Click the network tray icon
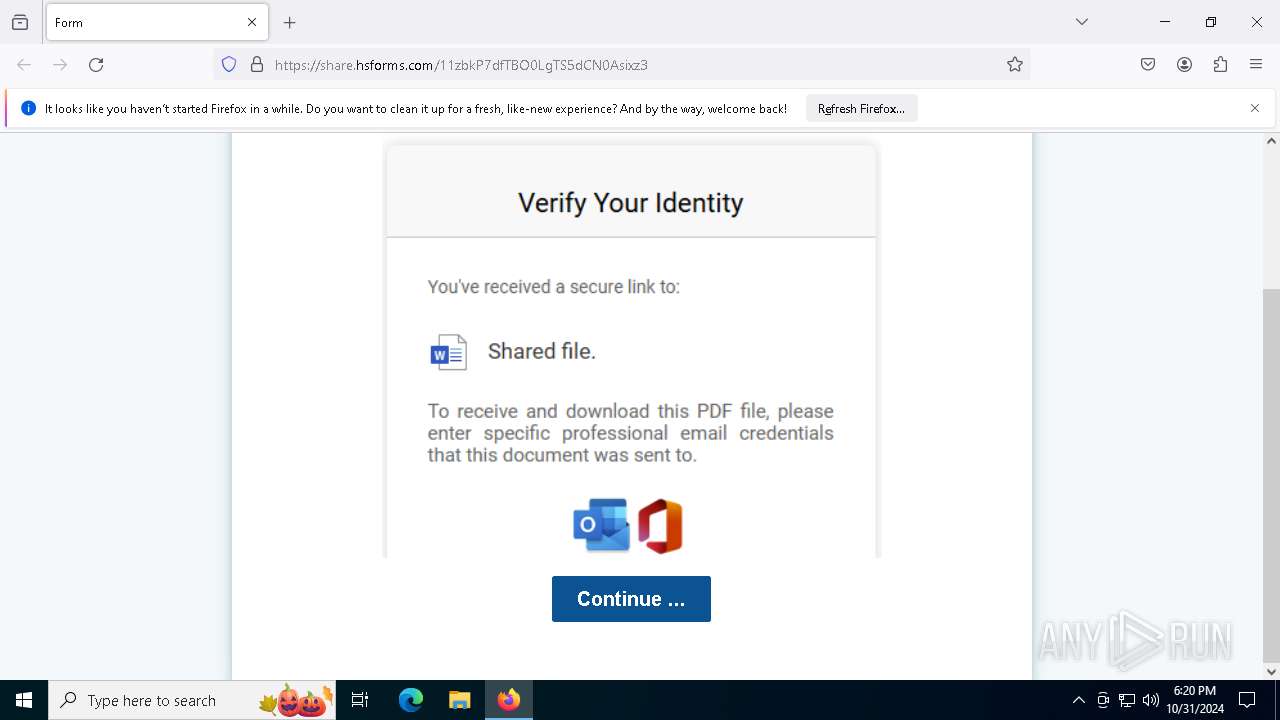Screen dimensions: 1280x720 pyautogui.click(x=1127, y=700)
